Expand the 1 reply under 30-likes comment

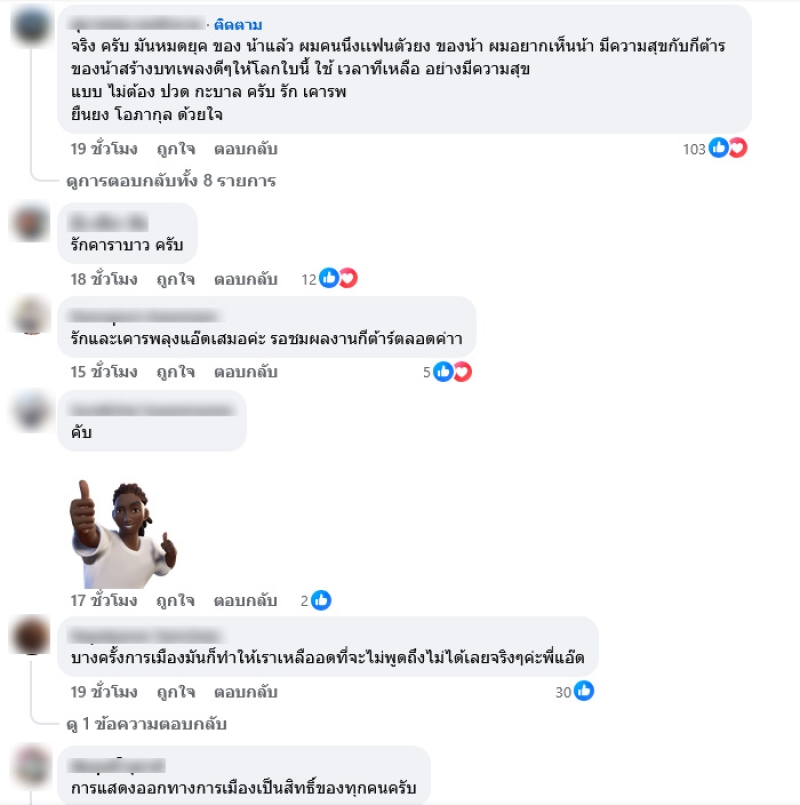147,724
